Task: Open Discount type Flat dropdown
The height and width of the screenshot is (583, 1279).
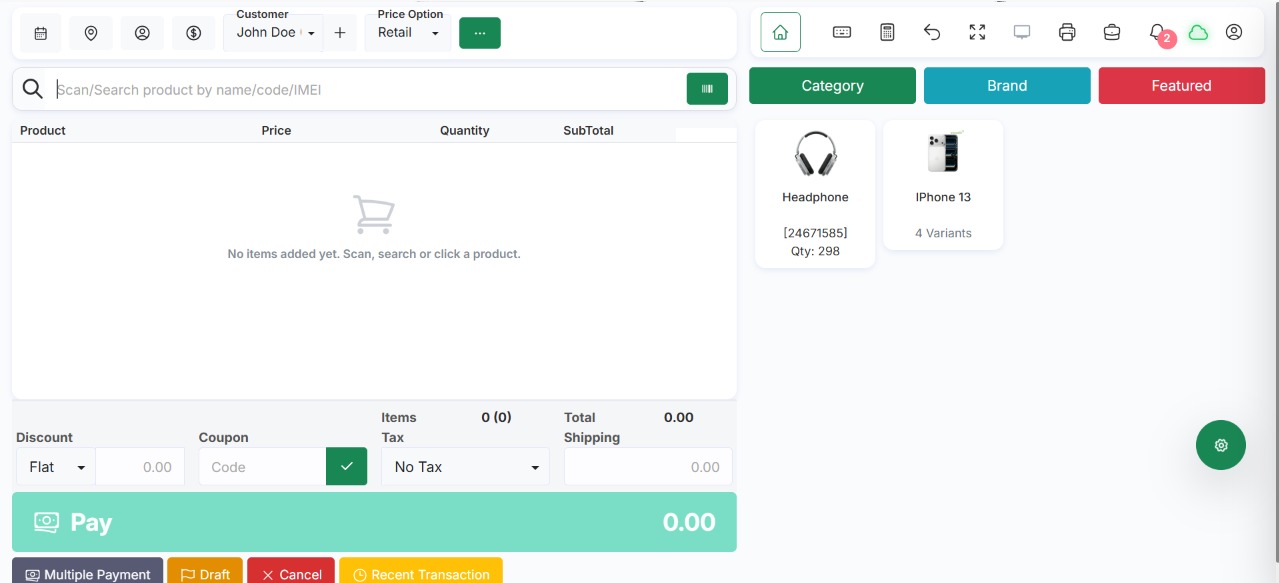Action: pyautogui.click(x=56, y=467)
